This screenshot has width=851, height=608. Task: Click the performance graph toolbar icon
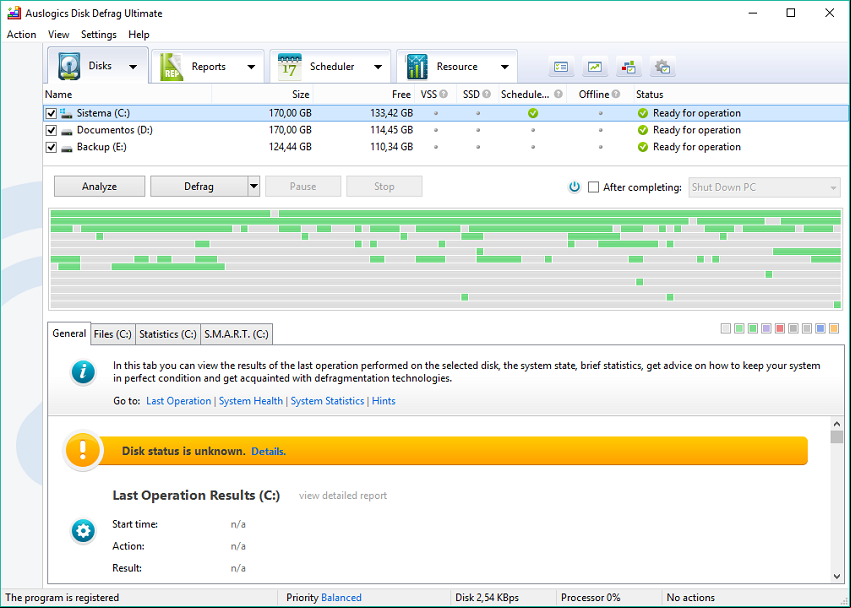595,67
